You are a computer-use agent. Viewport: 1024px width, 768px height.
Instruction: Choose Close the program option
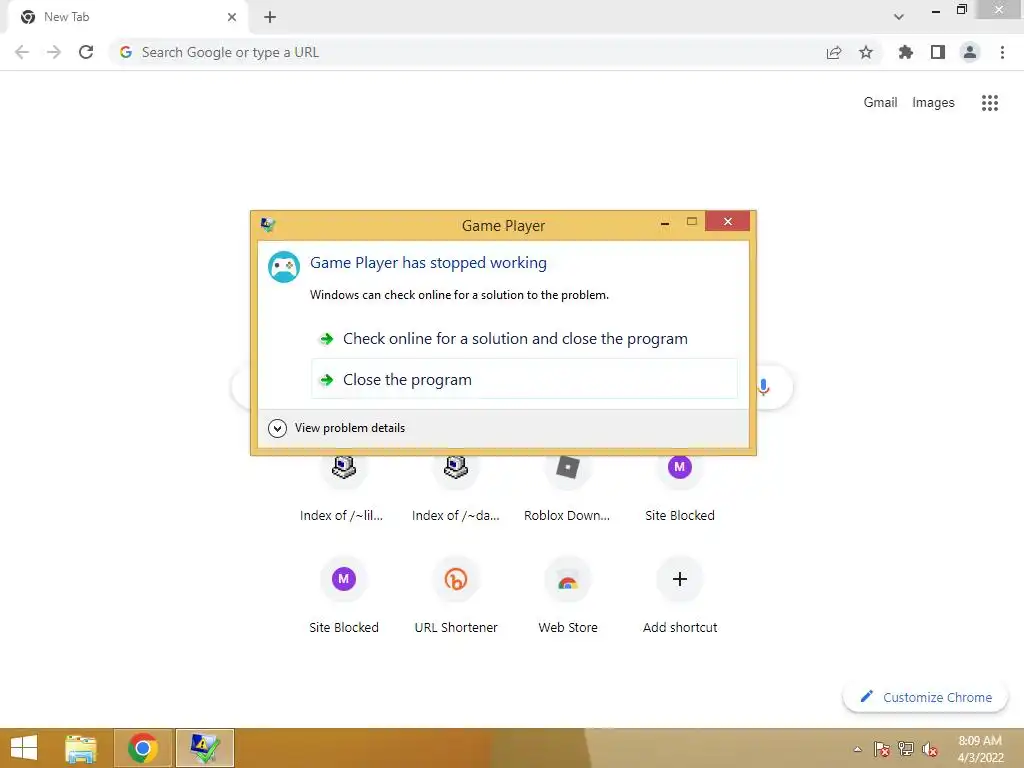coord(524,379)
